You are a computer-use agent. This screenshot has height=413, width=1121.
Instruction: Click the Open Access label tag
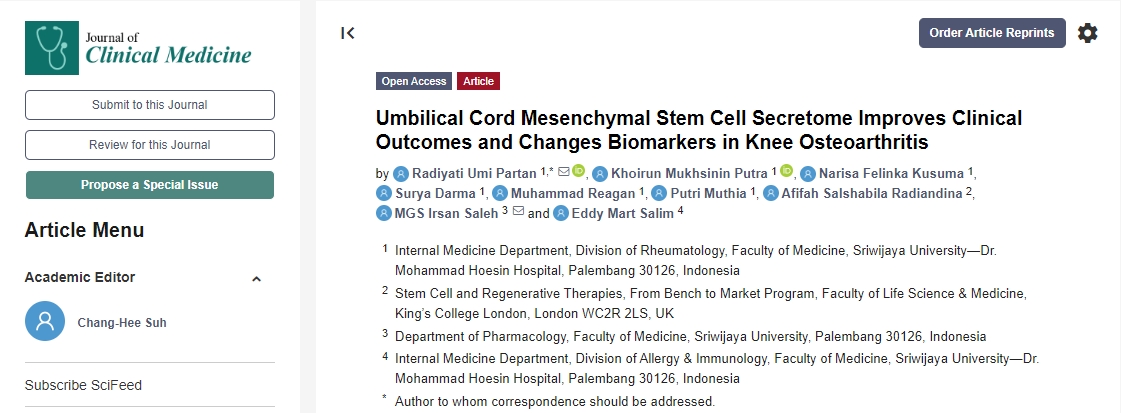point(414,82)
